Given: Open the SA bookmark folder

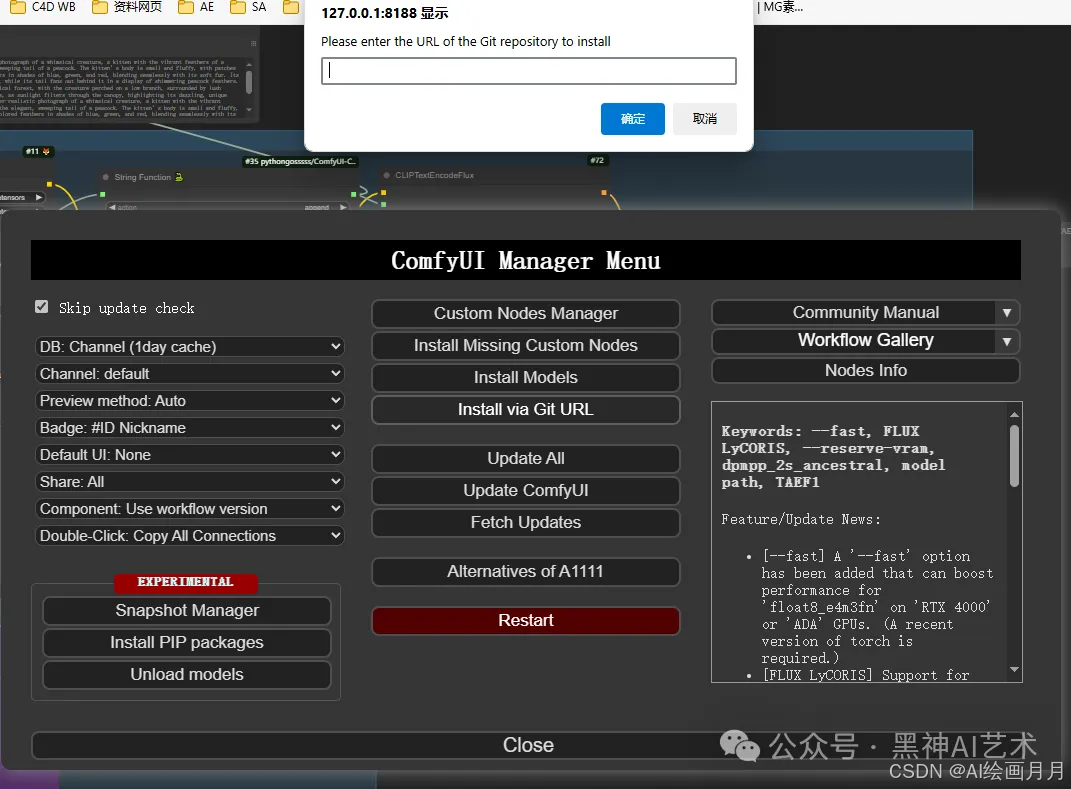Looking at the screenshot, I should point(248,7).
